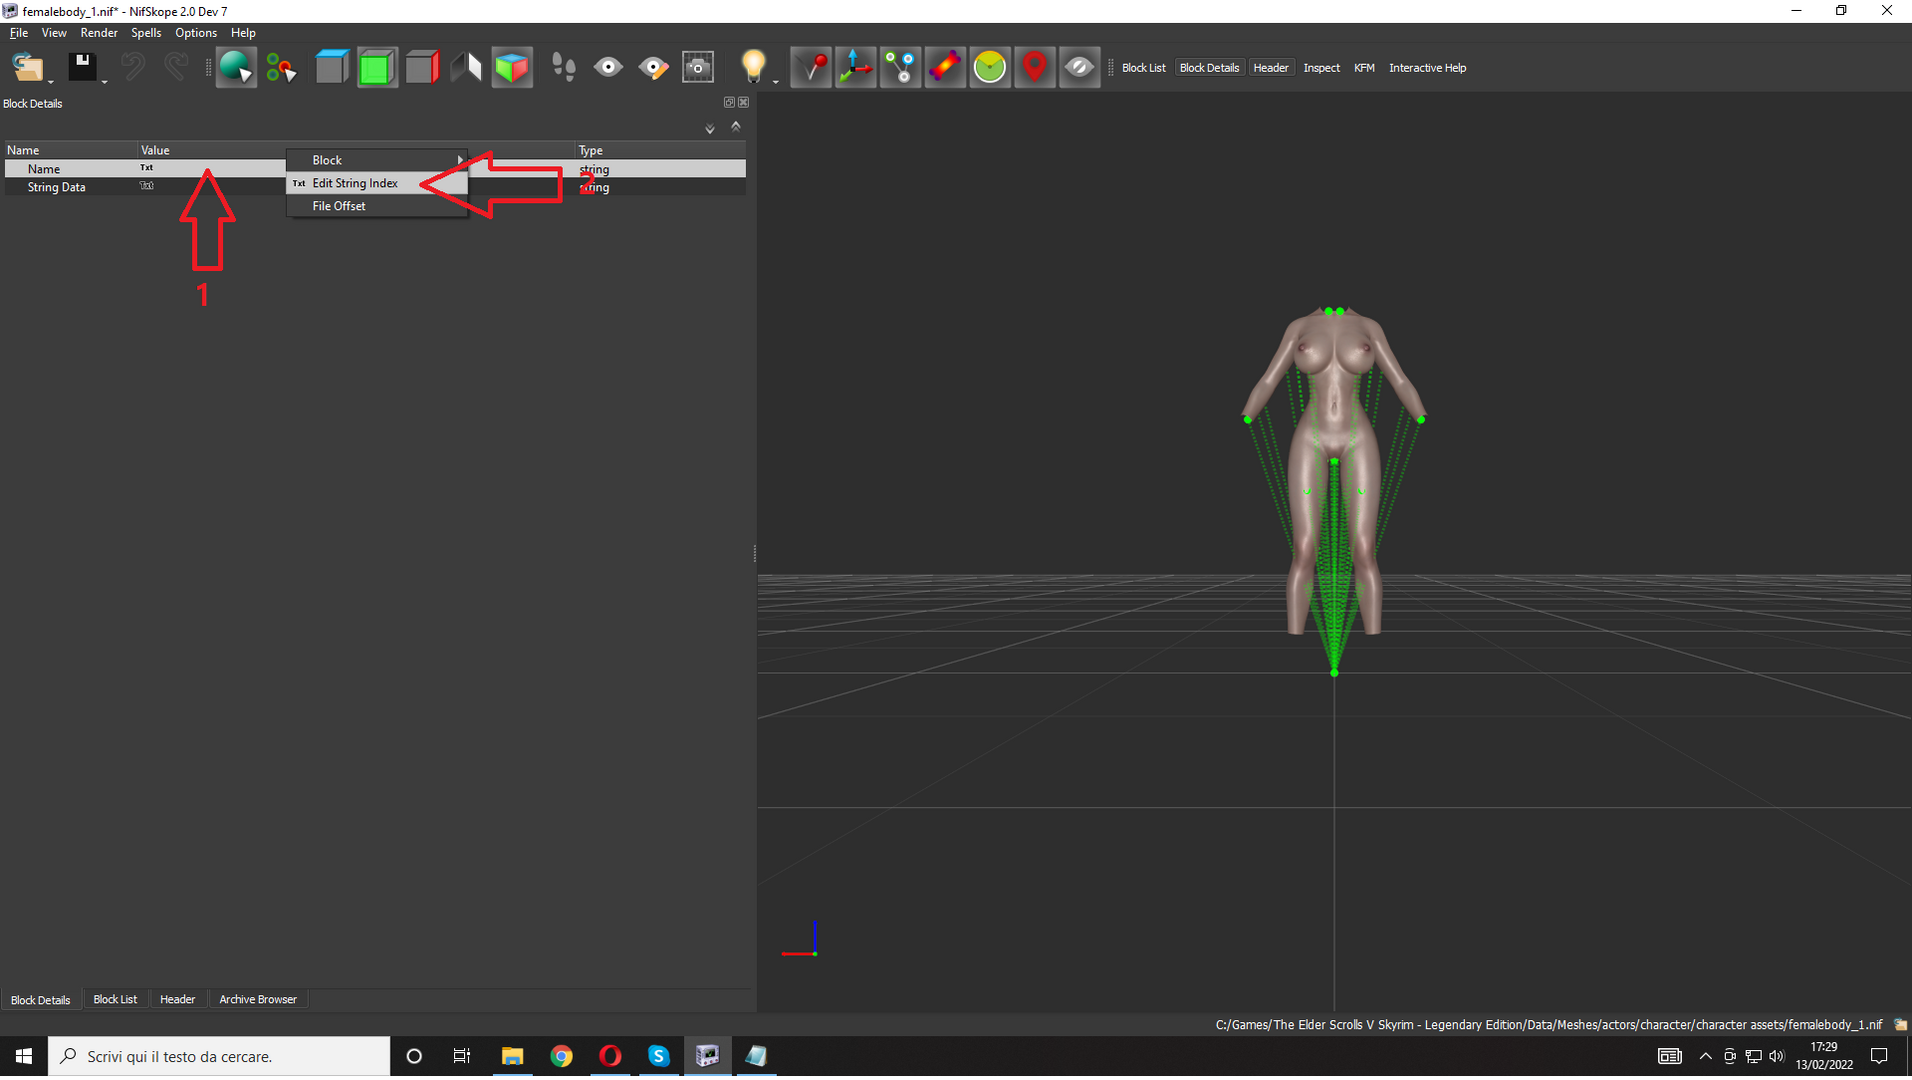Click the Load file icon
Image resolution: width=1912 pixels, height=1080 pixels.
pyautogui.click(x=28, y=67)
